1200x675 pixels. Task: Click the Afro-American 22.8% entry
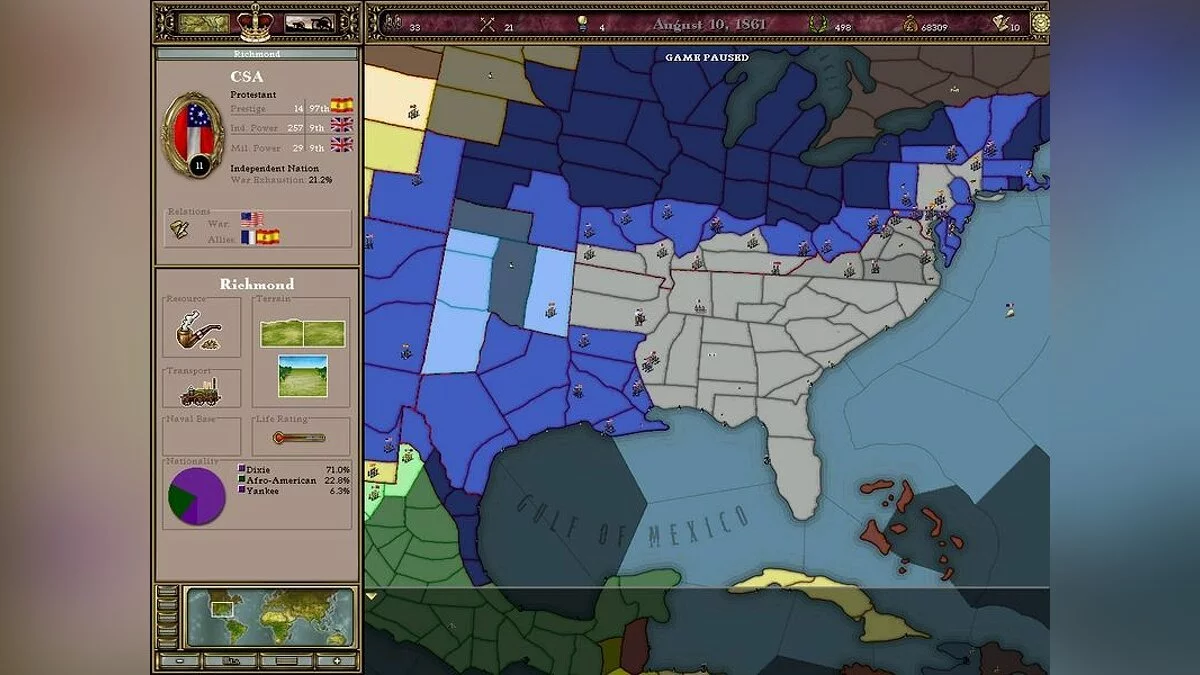point(299,480)
